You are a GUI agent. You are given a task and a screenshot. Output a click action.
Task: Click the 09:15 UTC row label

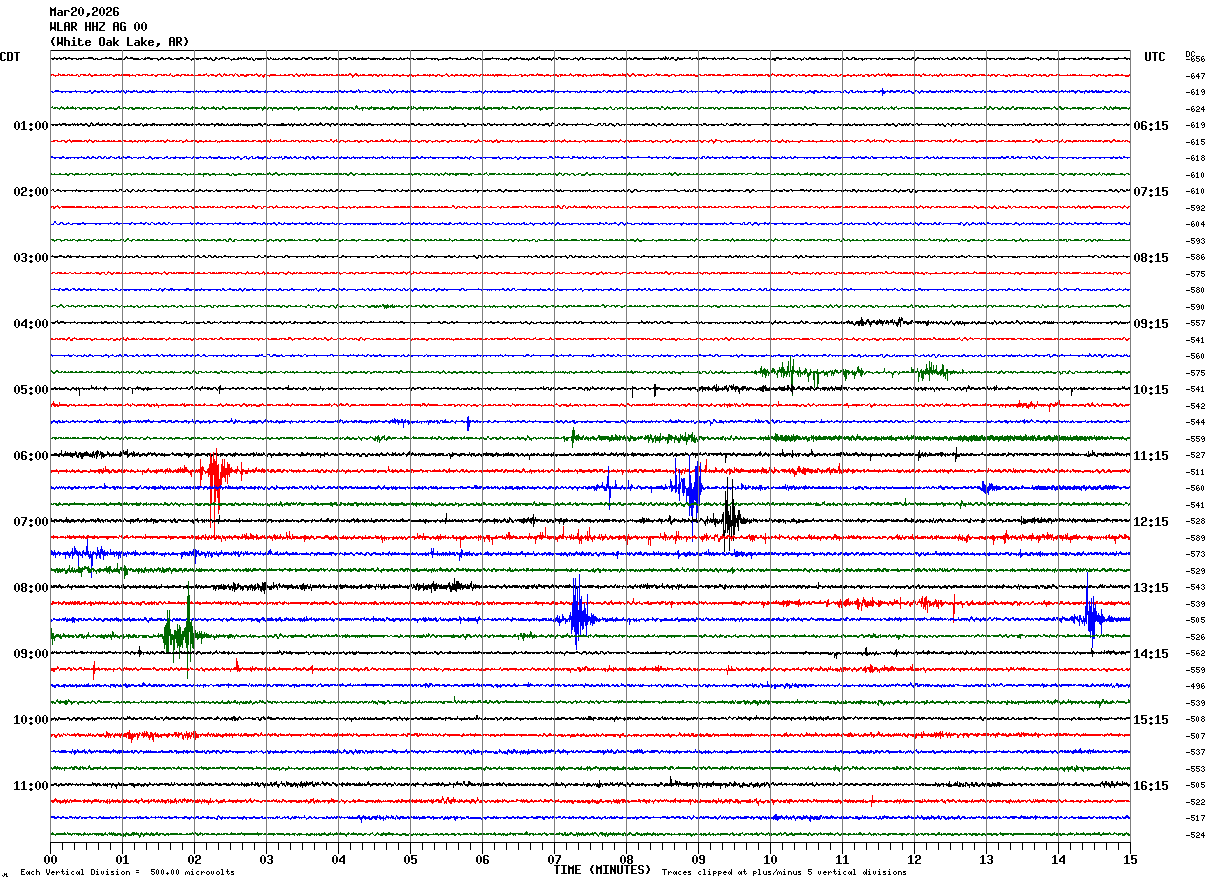tap(1150, 324)
